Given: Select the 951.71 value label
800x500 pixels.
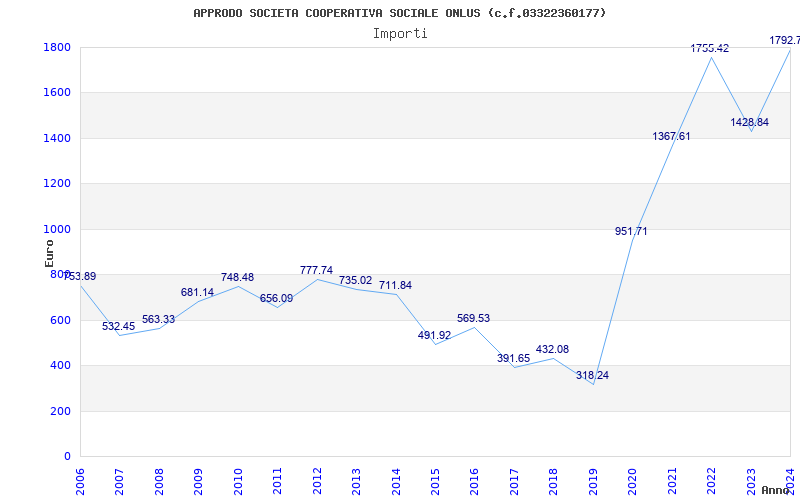Looking at the screenshot, I should tap(631, 231).
